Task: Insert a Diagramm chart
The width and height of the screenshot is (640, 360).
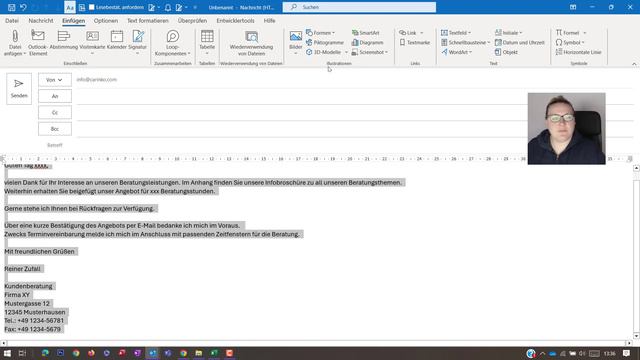Action: pyautogui.click(x=368, y=42)
